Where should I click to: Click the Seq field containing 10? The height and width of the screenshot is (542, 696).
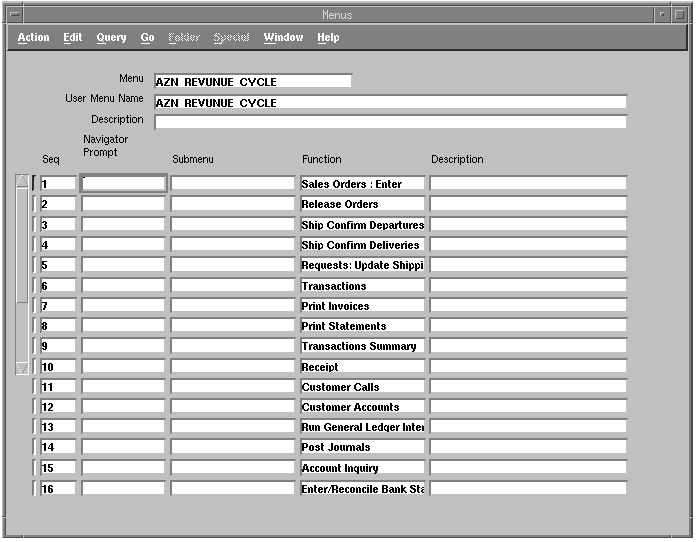[x=58, y=366]
